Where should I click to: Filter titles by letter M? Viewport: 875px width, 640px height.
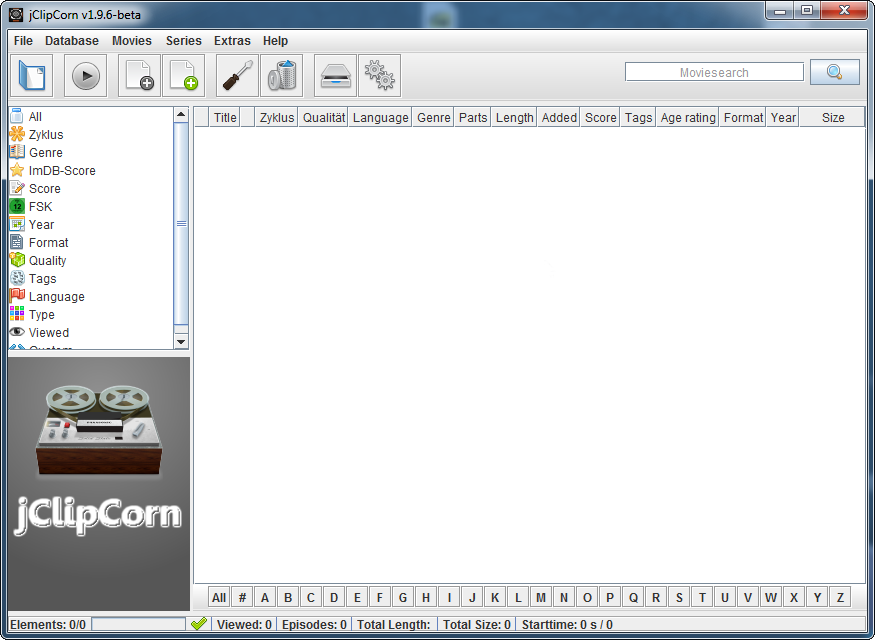pyautogui.click(x=541, y=598)
